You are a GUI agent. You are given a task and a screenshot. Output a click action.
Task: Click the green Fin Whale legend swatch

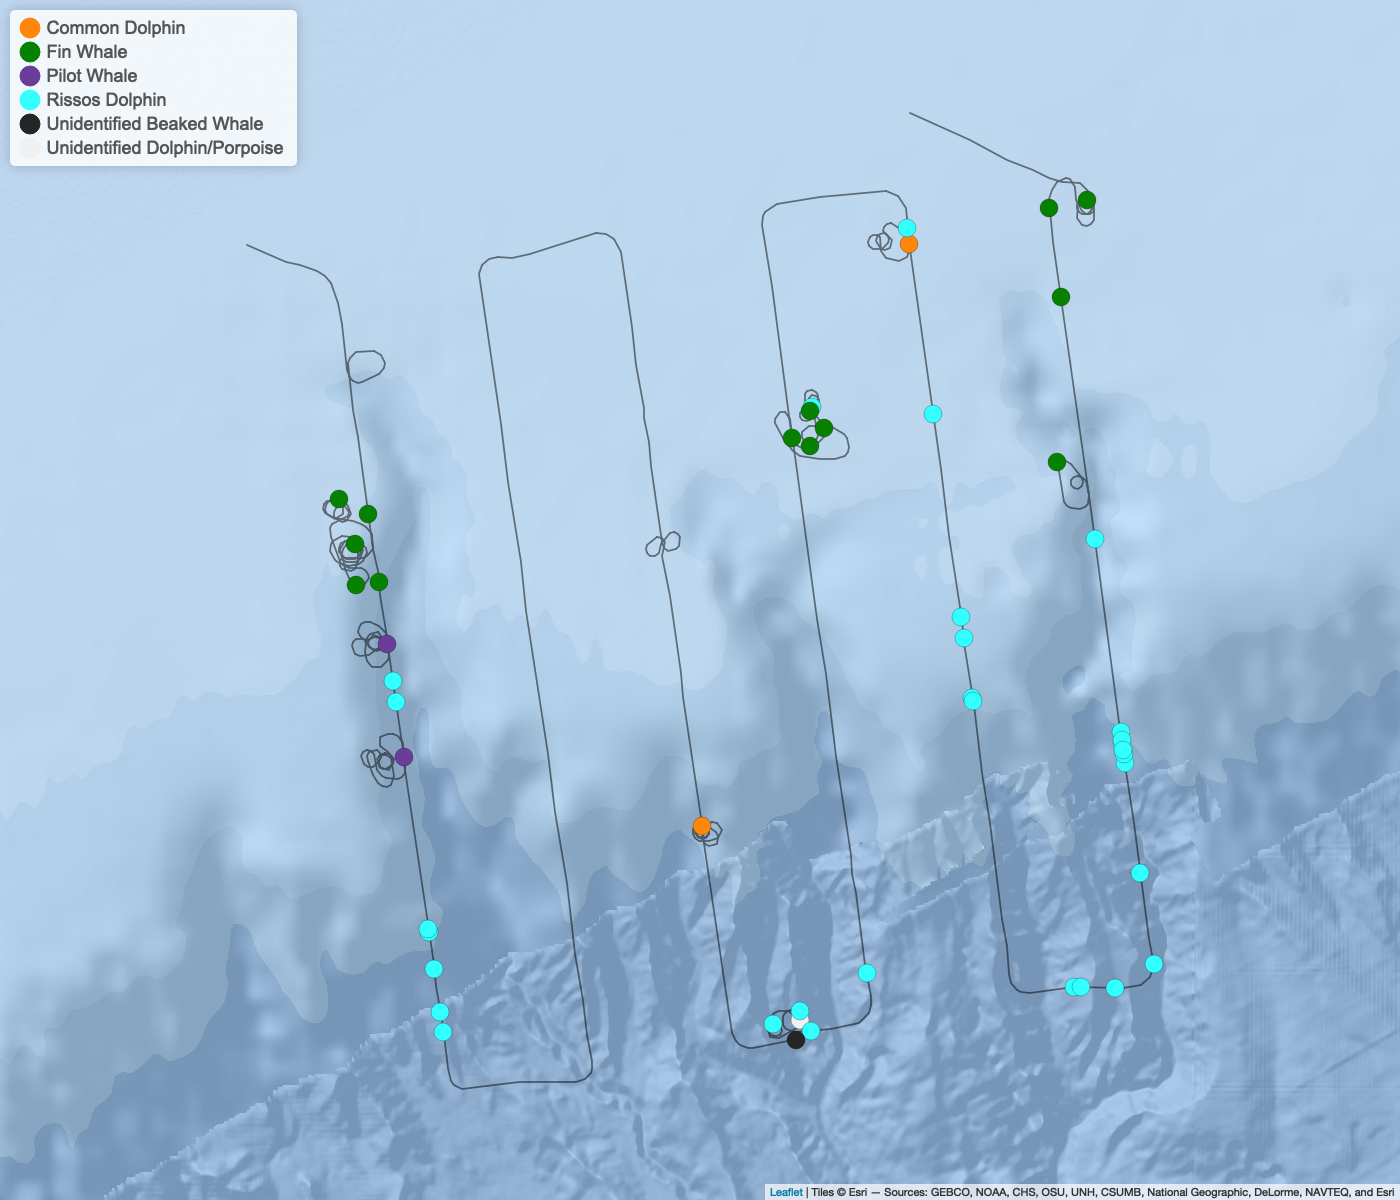[x=31, y=52]
